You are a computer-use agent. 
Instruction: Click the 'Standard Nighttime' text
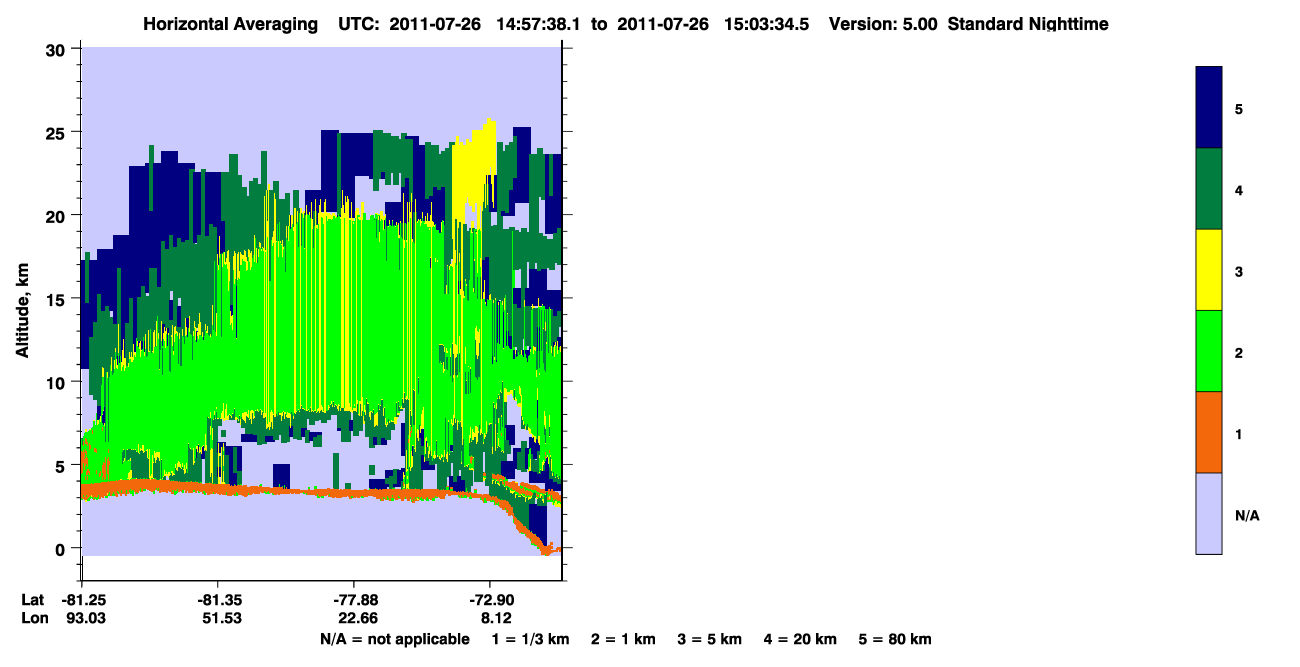click(1028, 24)
